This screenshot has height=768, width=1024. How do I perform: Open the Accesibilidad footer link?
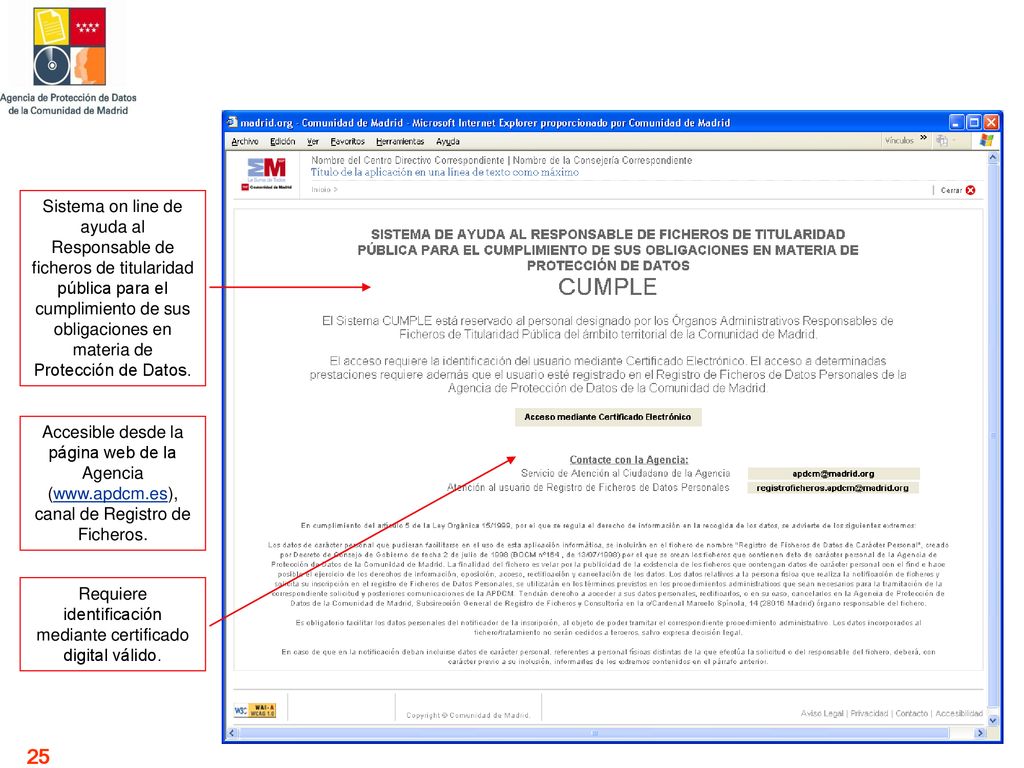[x=959, y=713]
